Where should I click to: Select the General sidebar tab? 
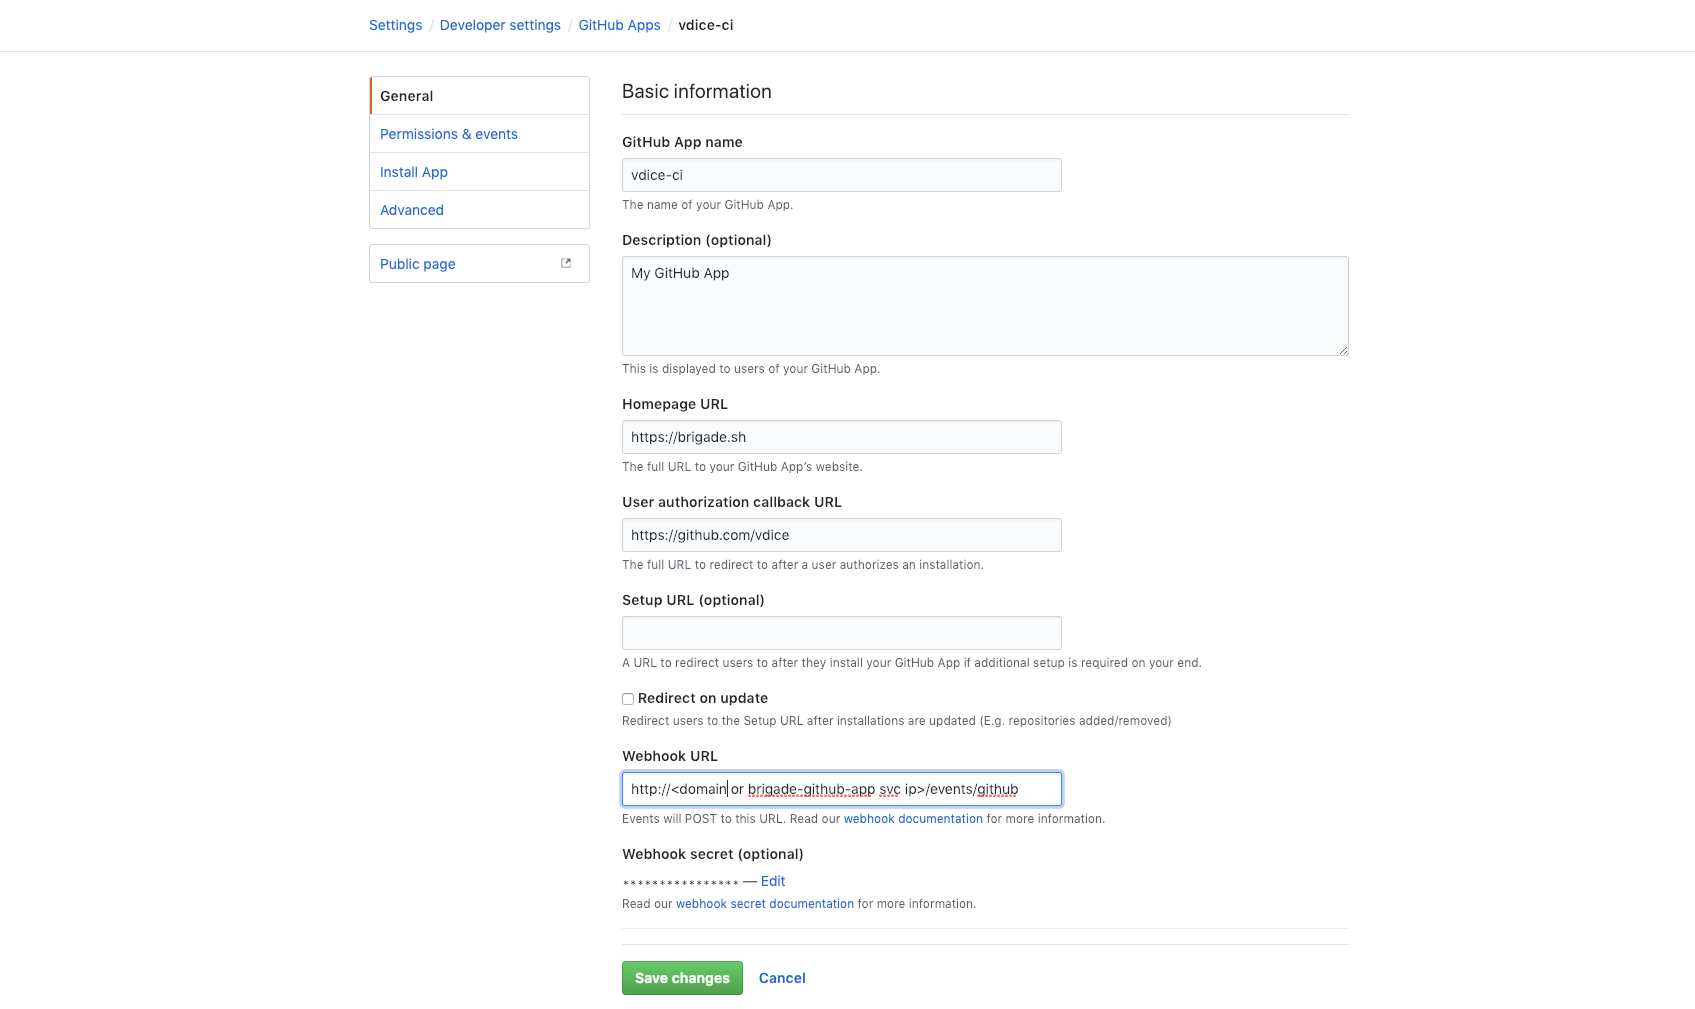click(406, 96)
